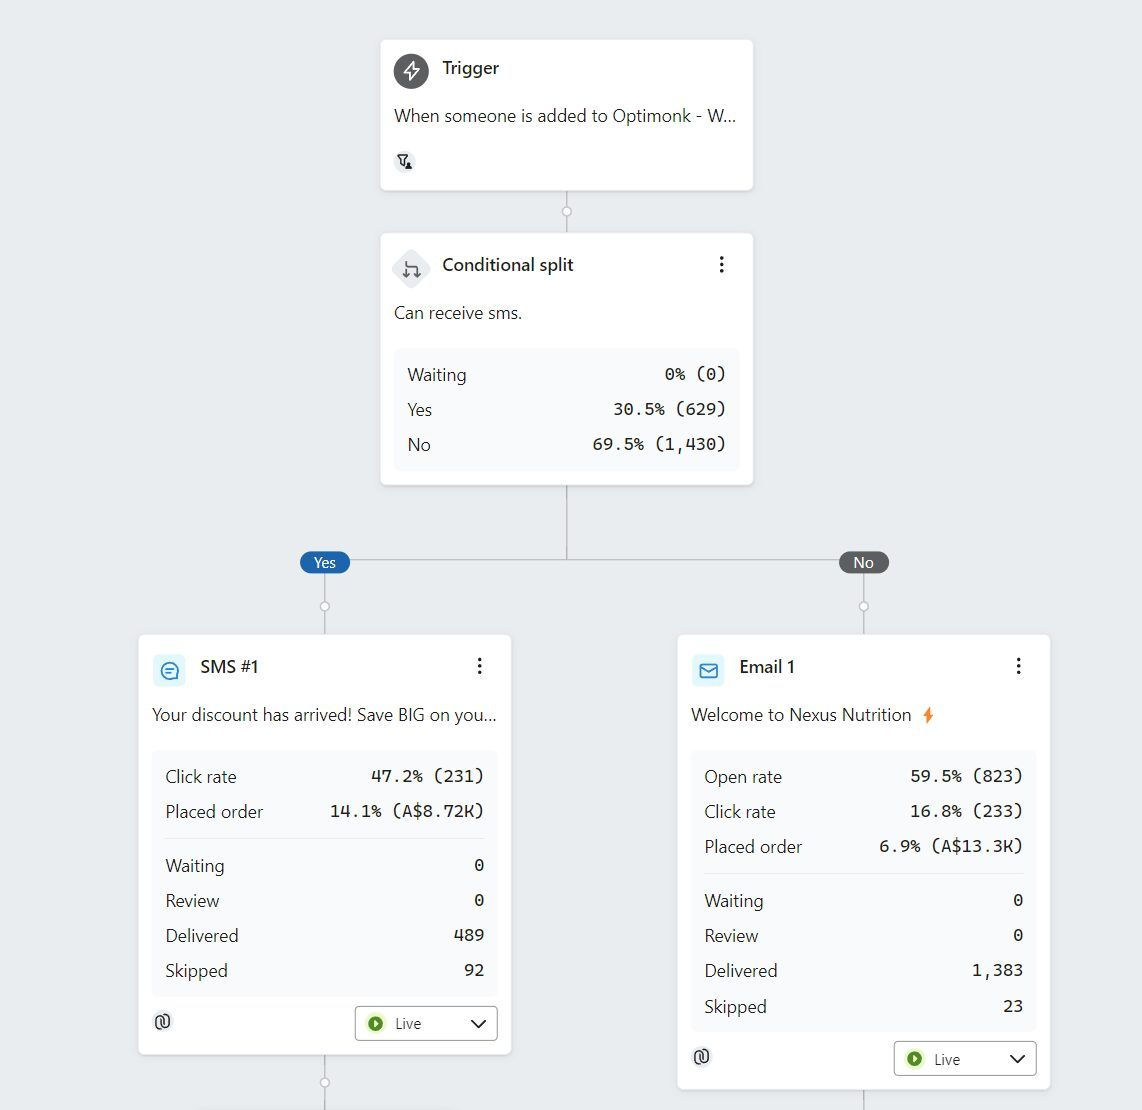
Task: Click the Email 1 envelope icon
Action: coord(708,670)
